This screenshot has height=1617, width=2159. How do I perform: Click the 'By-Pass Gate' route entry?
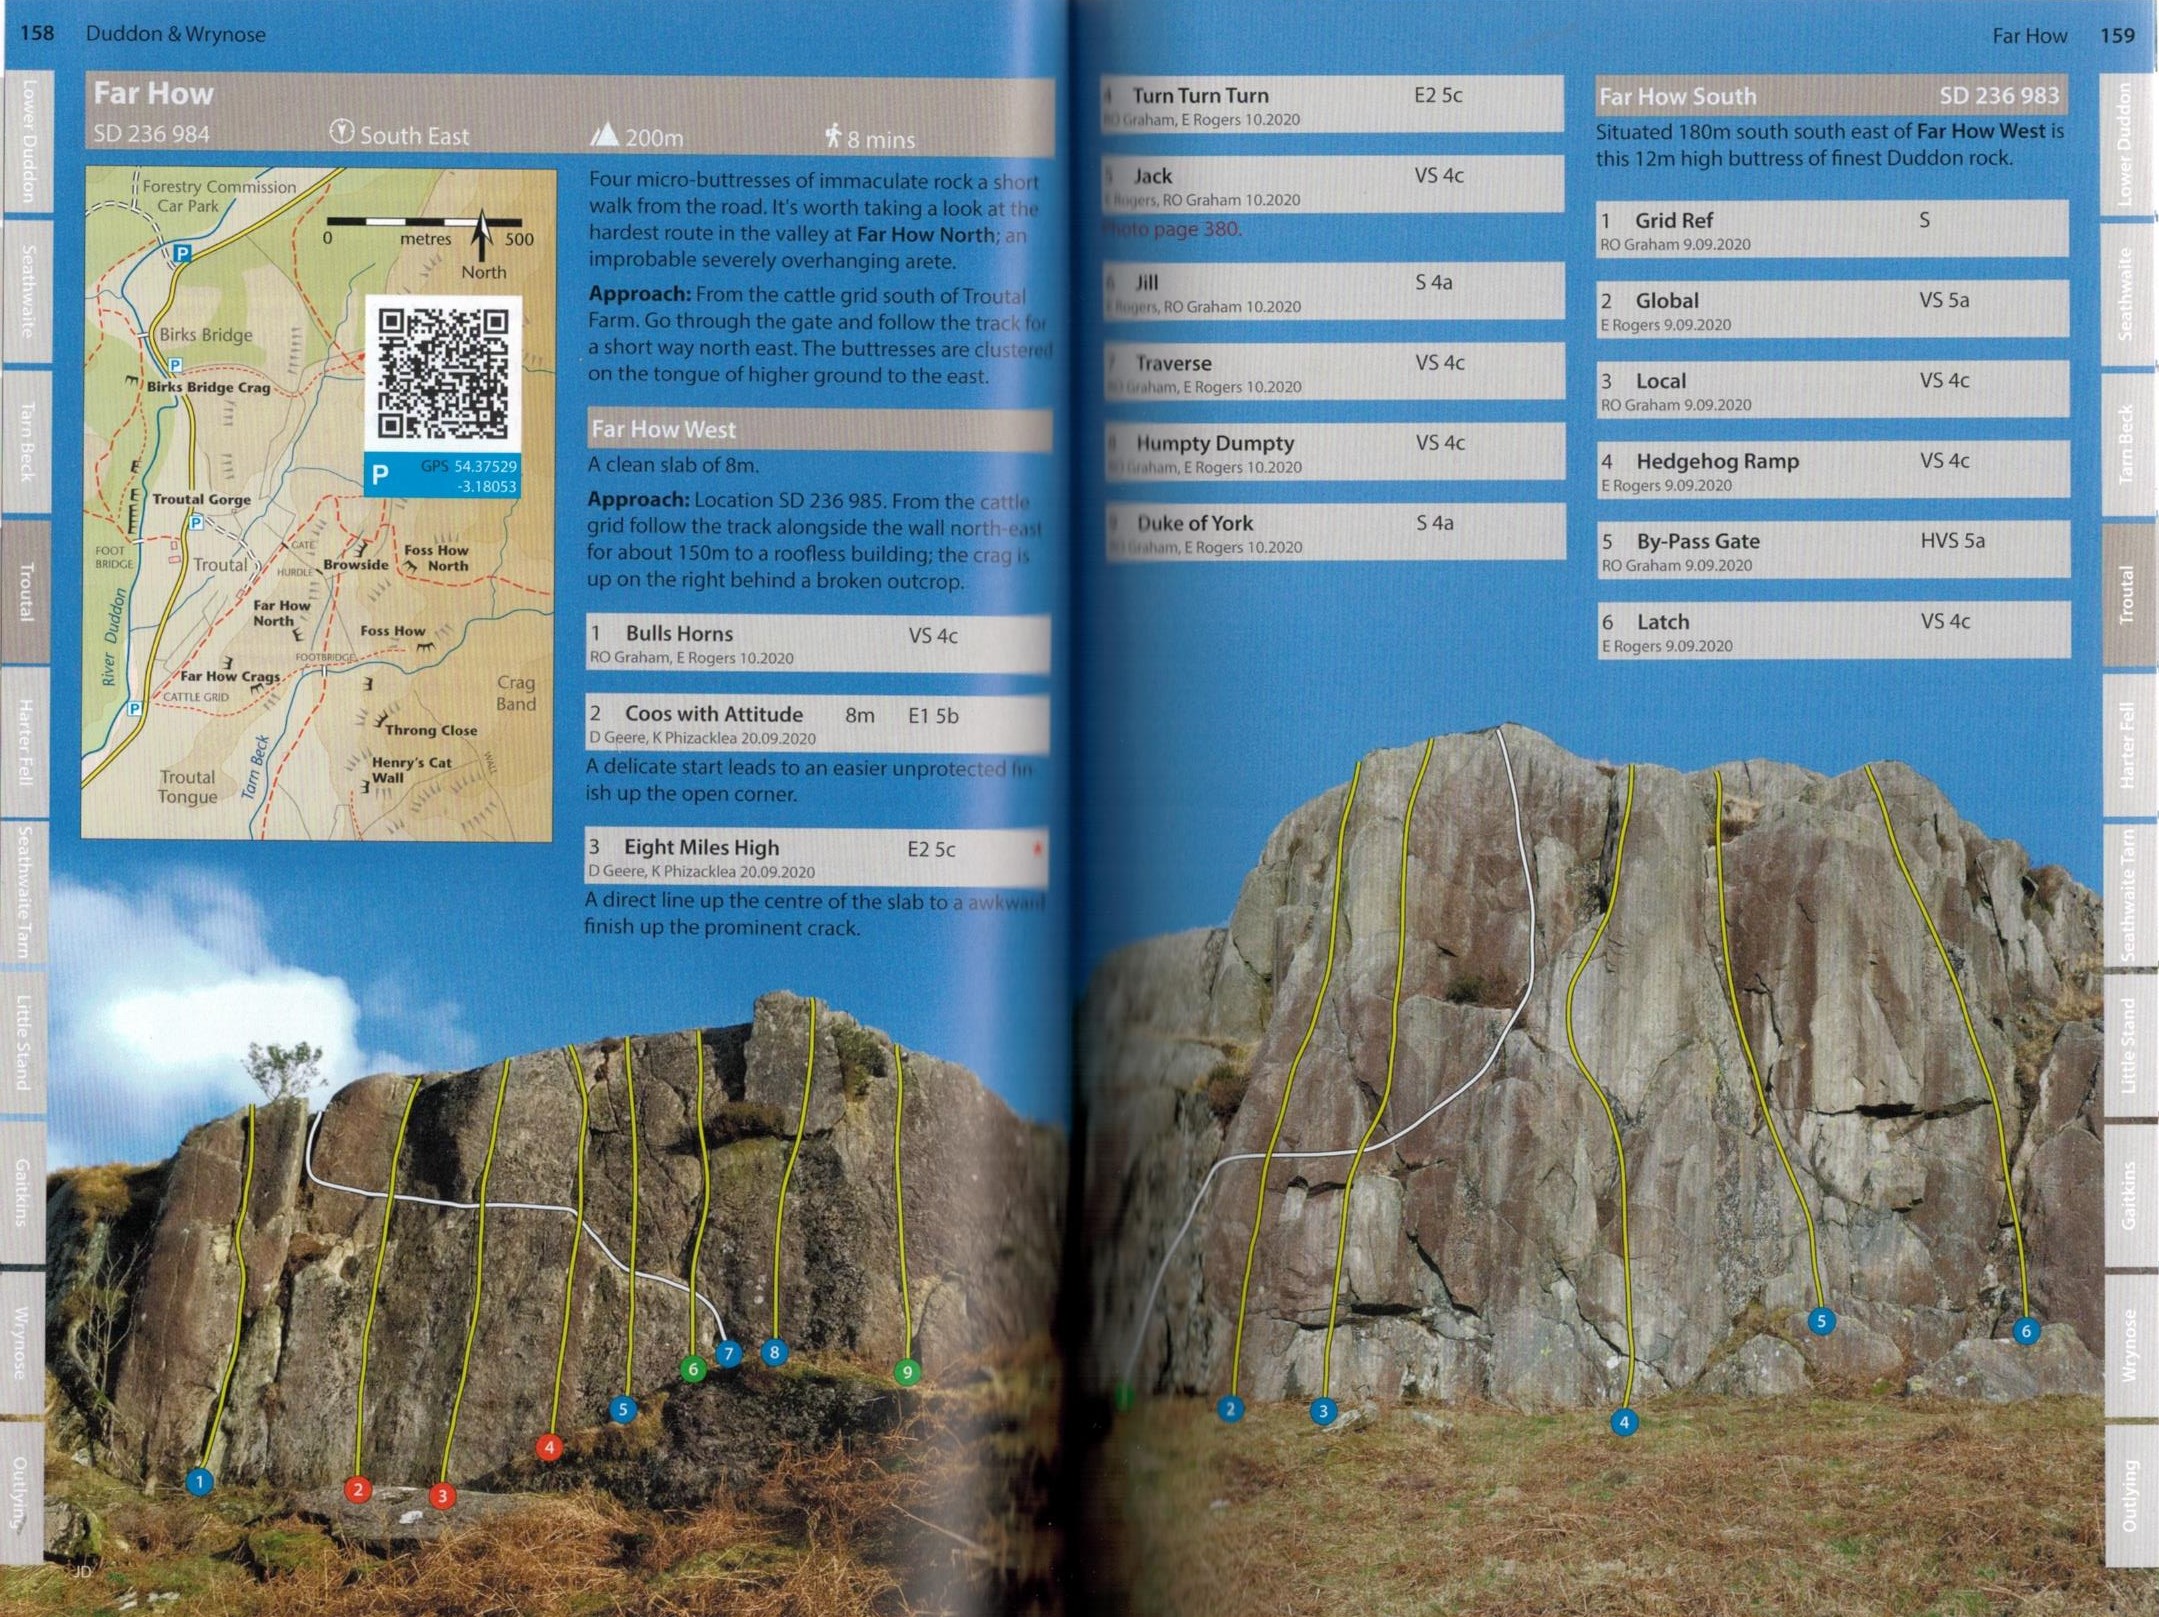[x=1832, y=550]
